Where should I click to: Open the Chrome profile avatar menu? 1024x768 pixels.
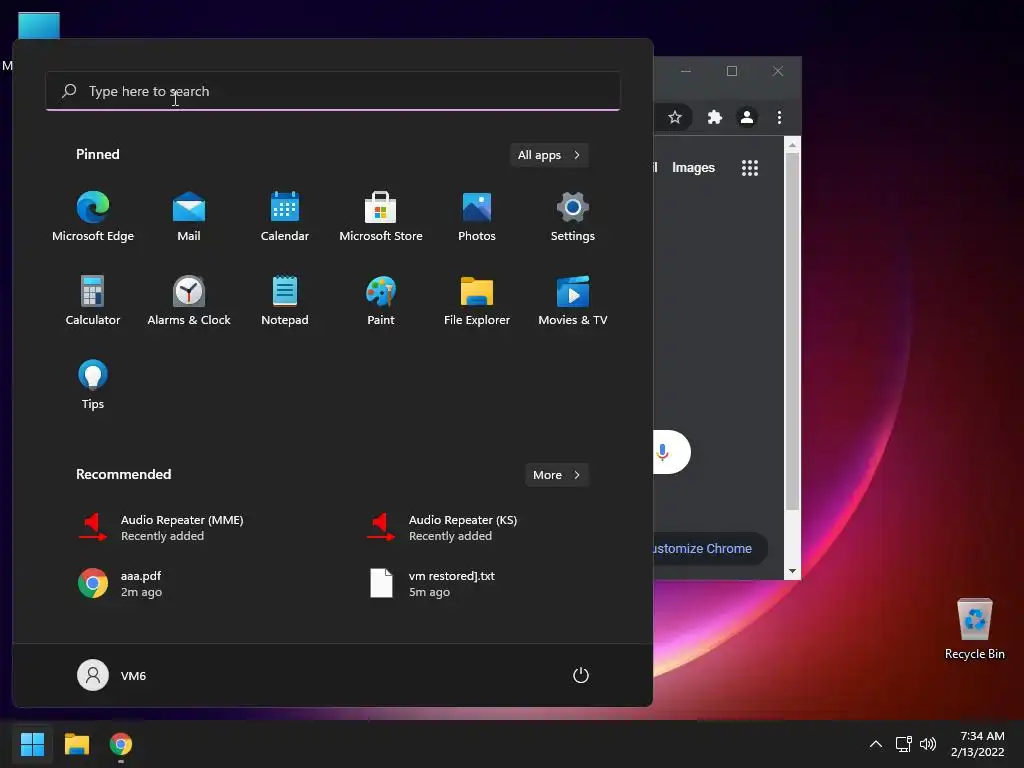pyautogui.click(x=746, y=118)
